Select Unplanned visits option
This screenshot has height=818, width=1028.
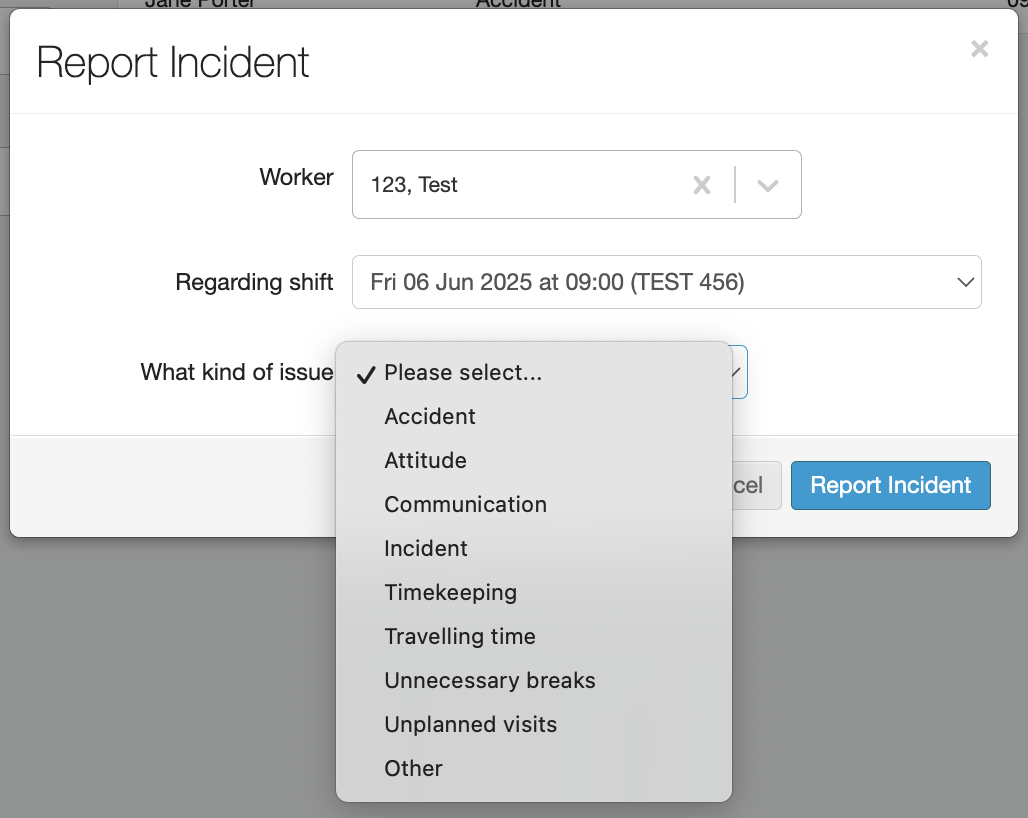point(470,725)
